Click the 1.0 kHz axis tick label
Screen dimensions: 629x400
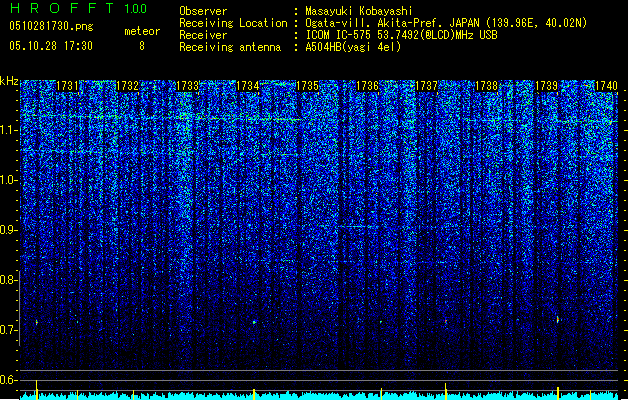[x=9, y=180]
